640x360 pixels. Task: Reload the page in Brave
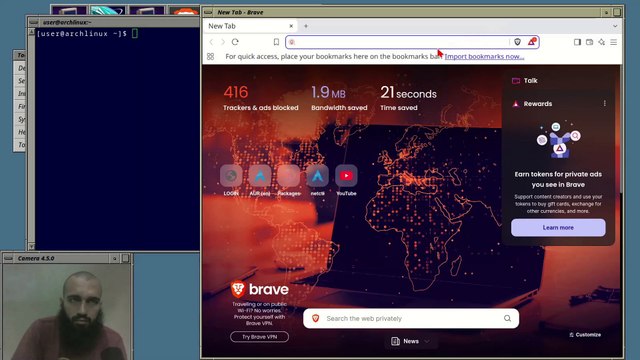(235, 42)
